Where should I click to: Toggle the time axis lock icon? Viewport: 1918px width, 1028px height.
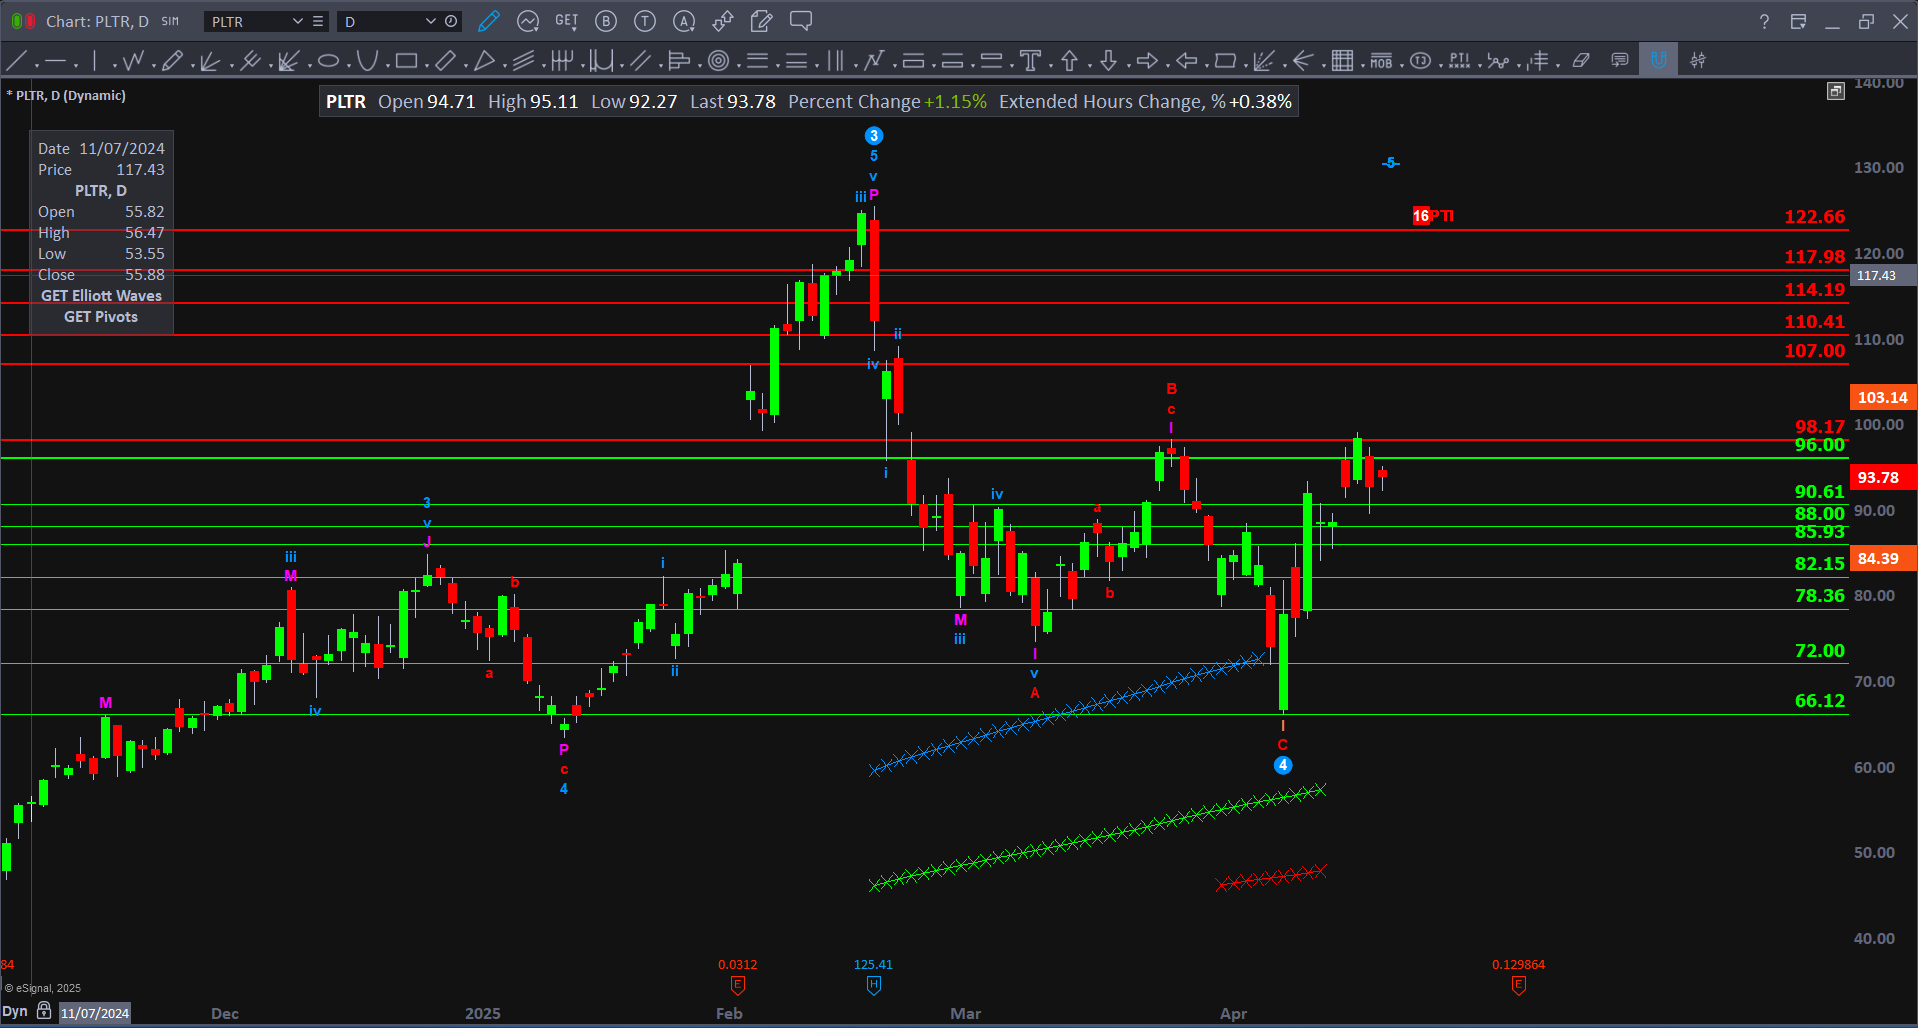click(x=44, y=1011)
